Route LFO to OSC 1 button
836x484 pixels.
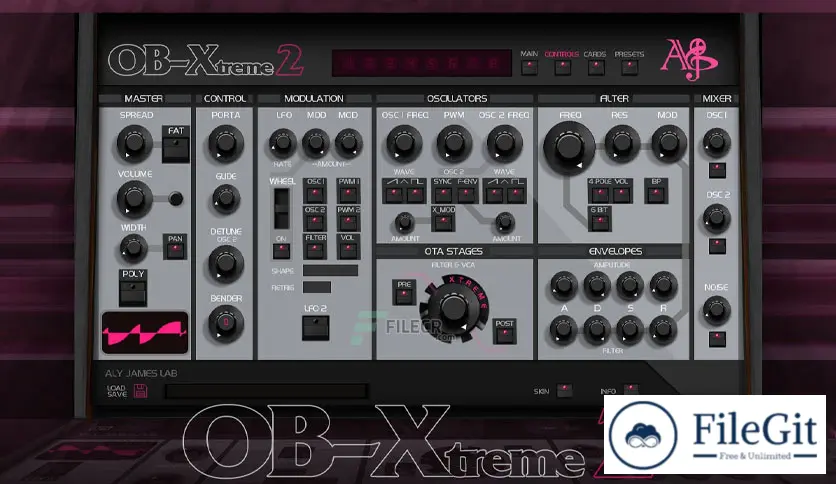pos(315,194)
